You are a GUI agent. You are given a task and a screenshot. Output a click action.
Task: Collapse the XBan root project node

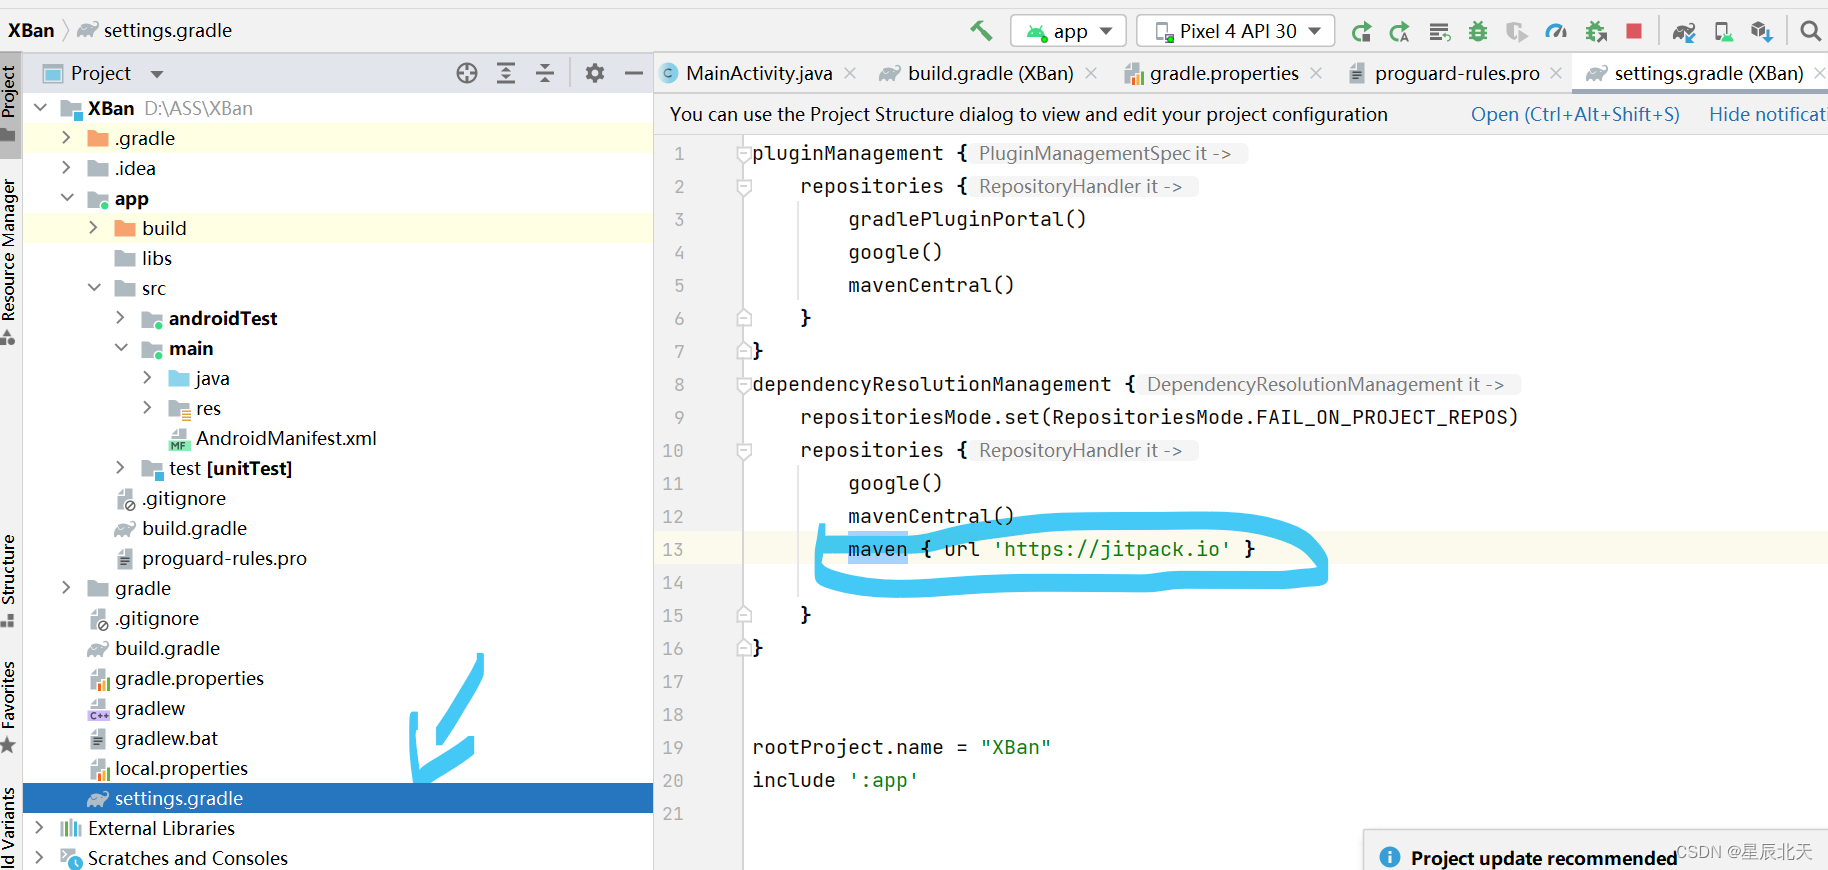coord(40,107)
